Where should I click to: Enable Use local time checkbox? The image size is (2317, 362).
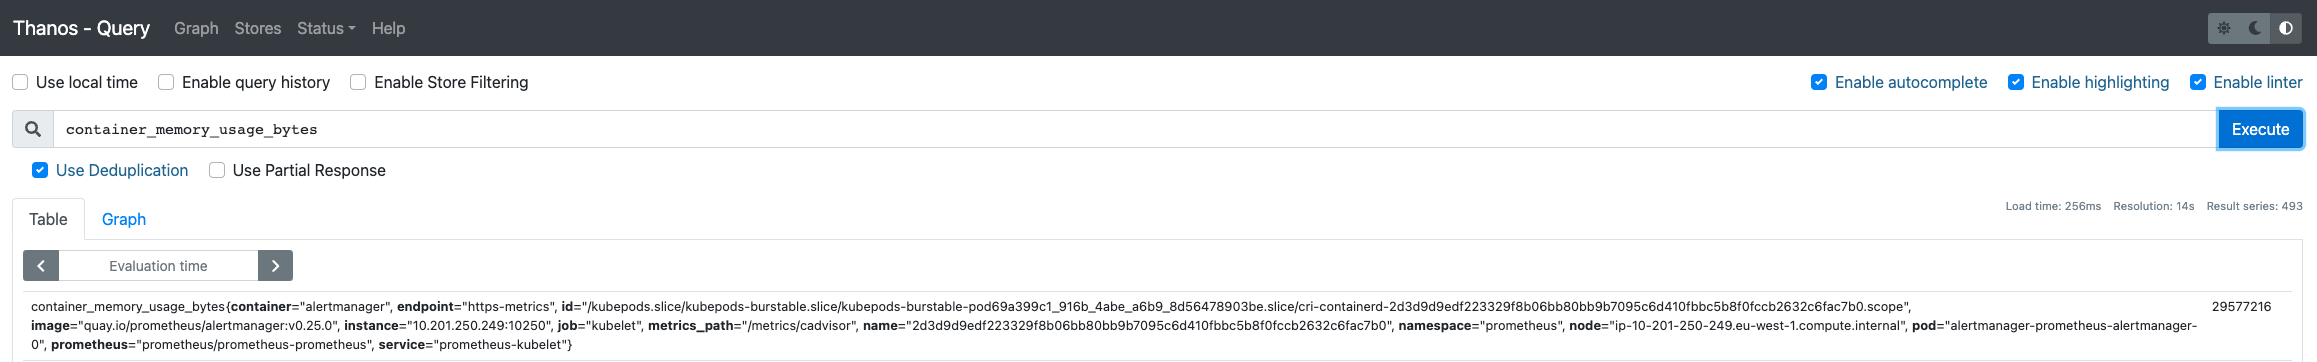20,82
